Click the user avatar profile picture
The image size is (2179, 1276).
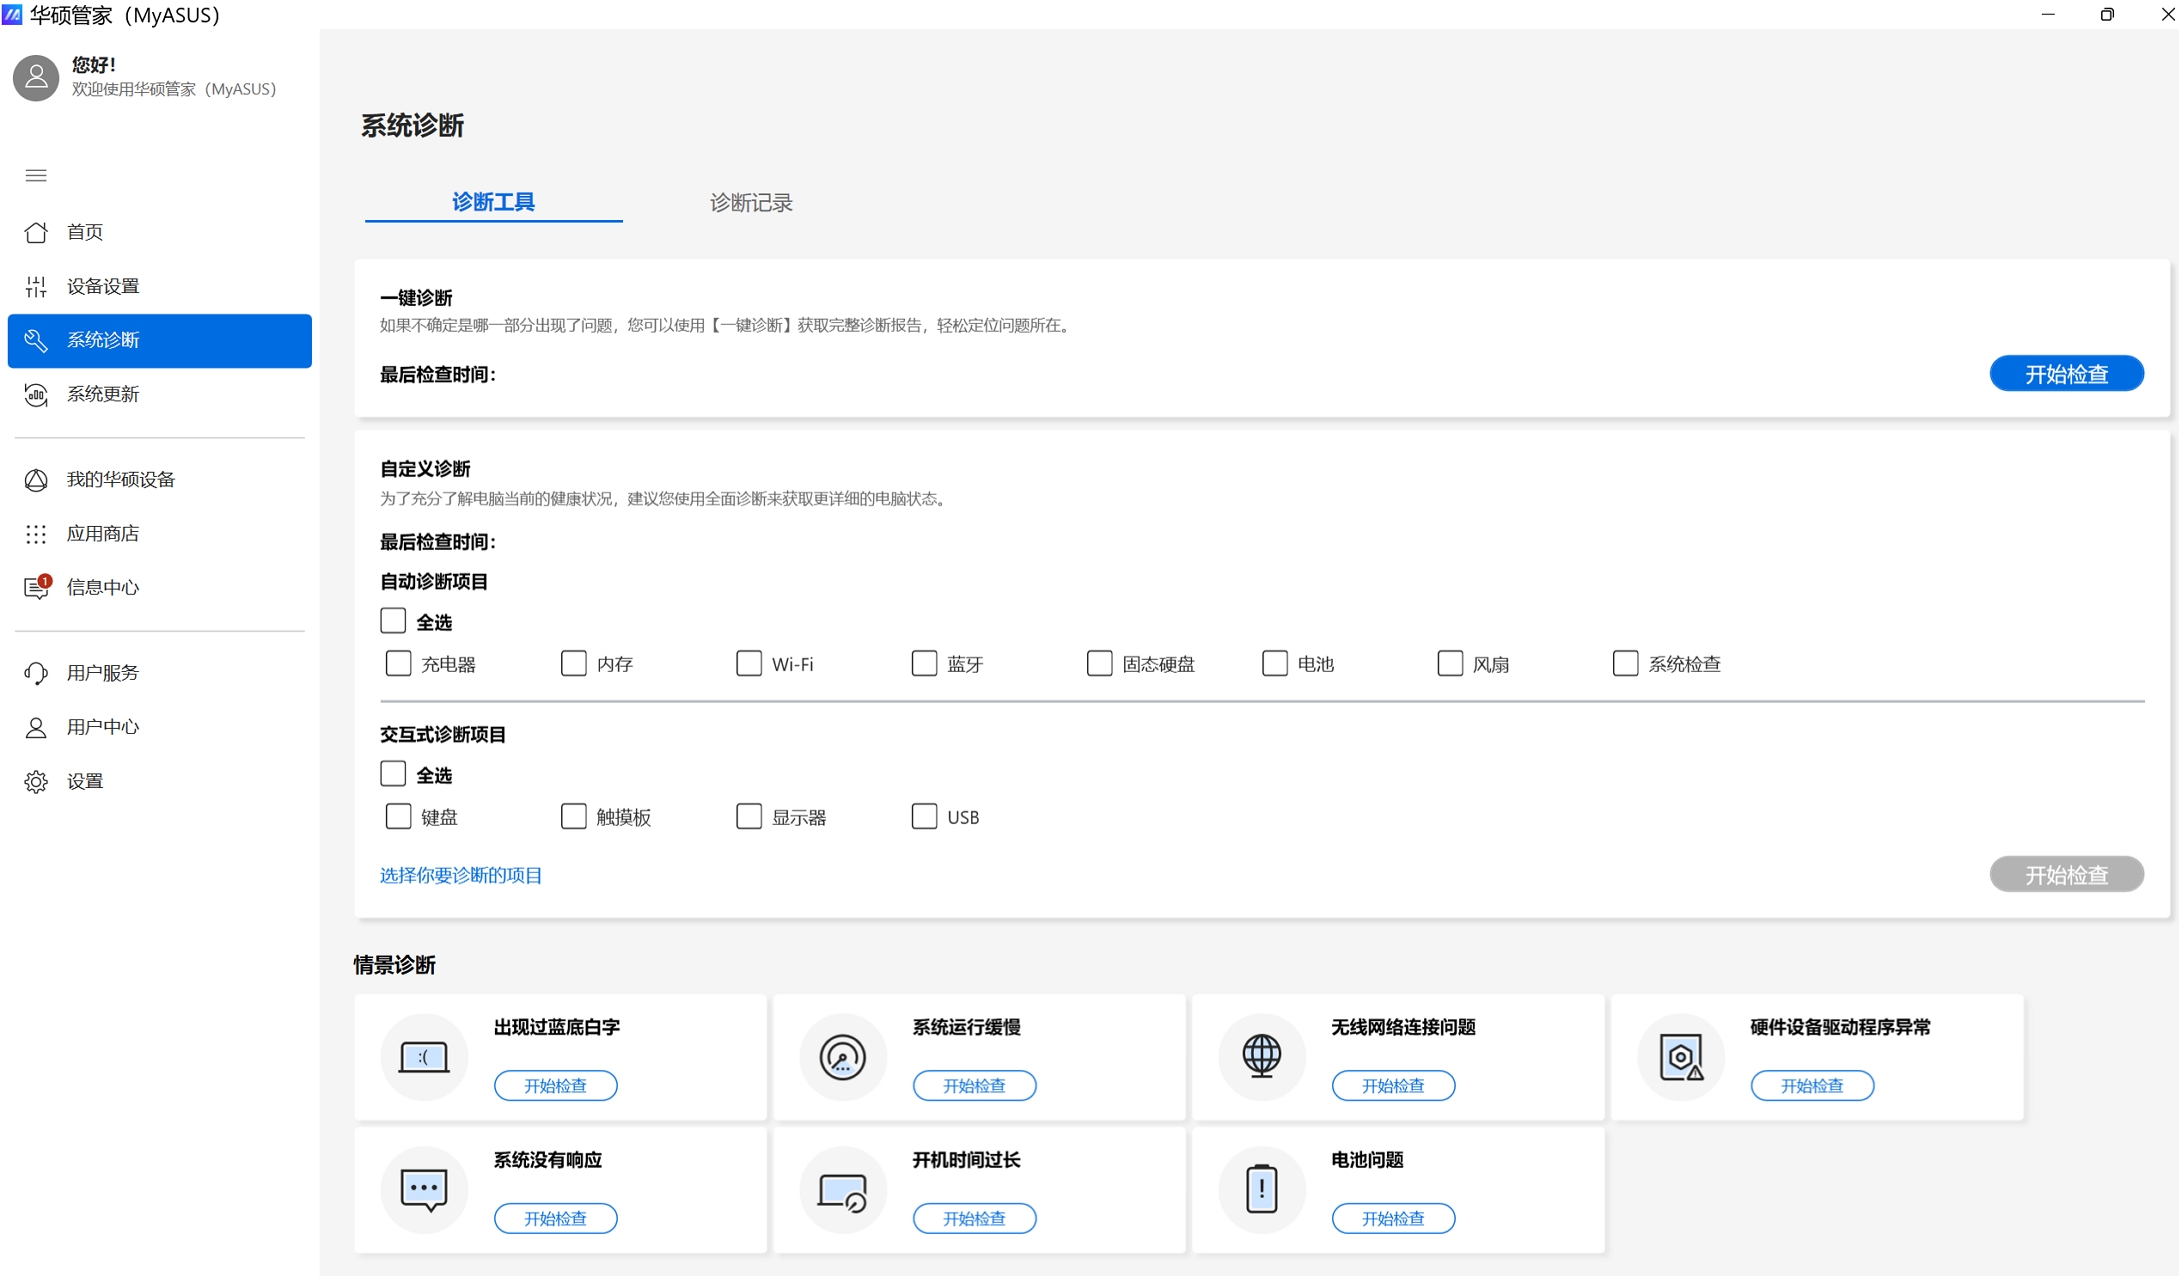pos(36,78)
